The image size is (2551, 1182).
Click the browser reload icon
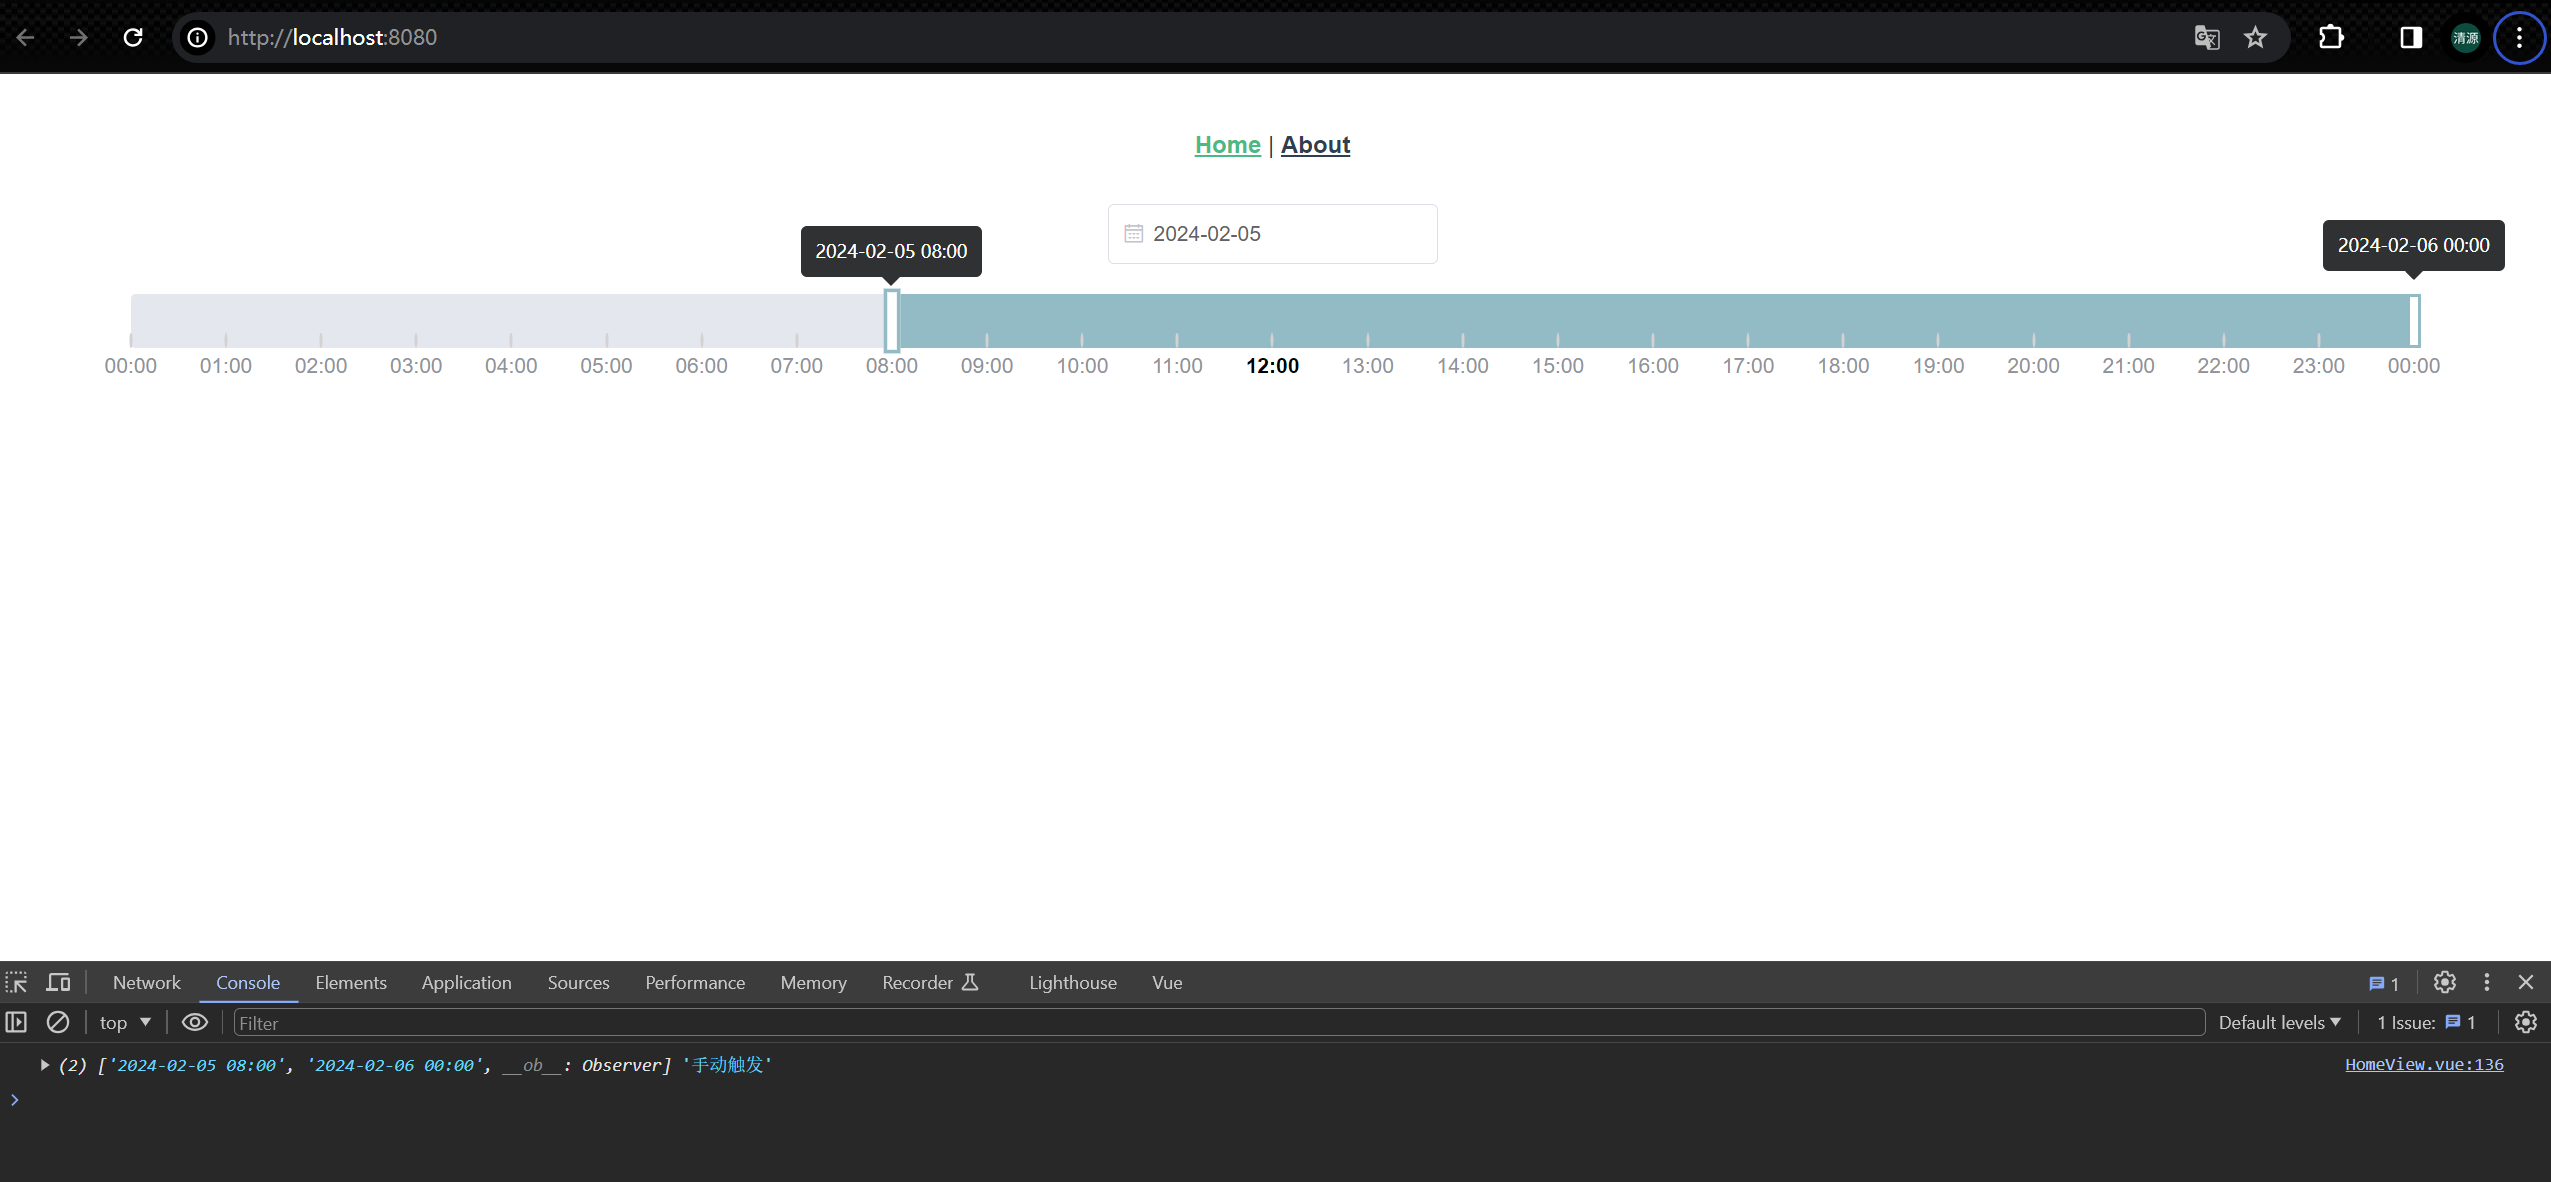tap(133, 38)
